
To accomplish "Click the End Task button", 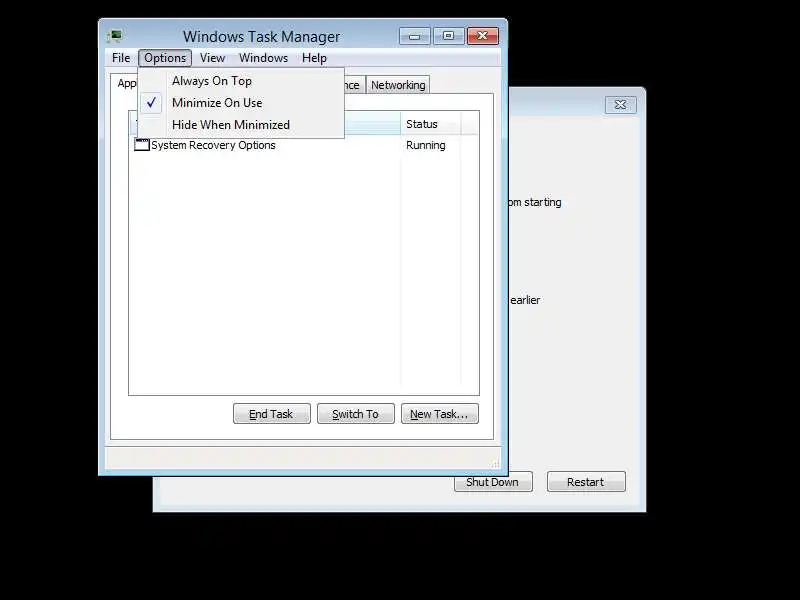I will tap(271, 414).
